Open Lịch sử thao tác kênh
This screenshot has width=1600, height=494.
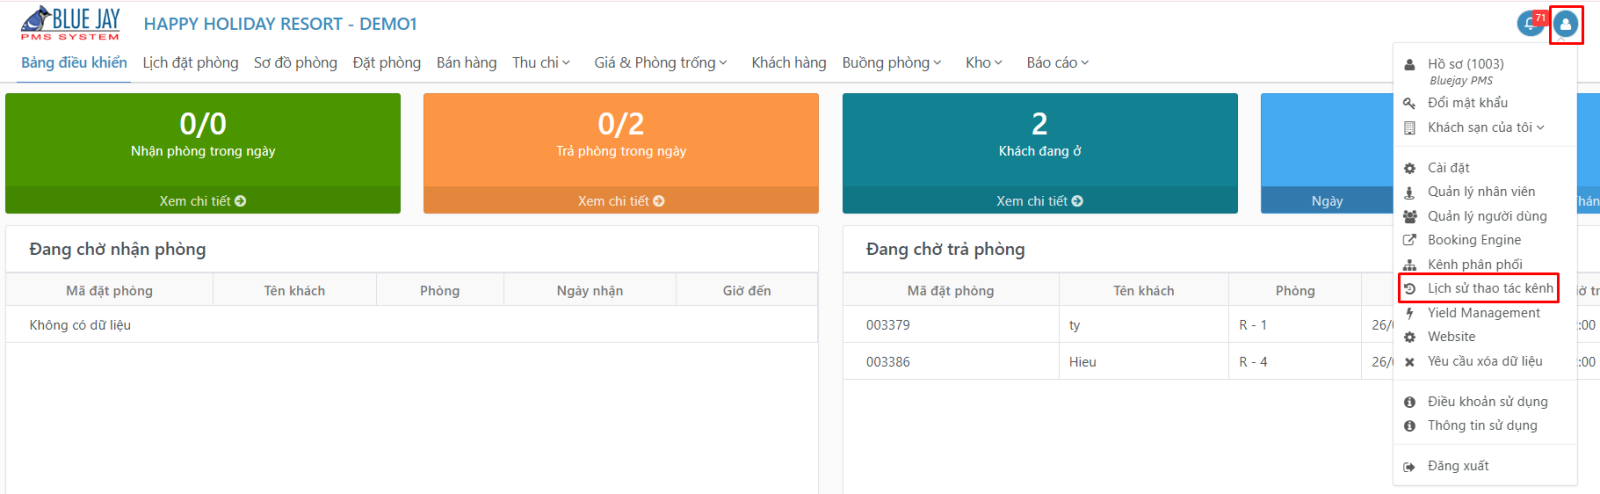[x=1490, y=289]
